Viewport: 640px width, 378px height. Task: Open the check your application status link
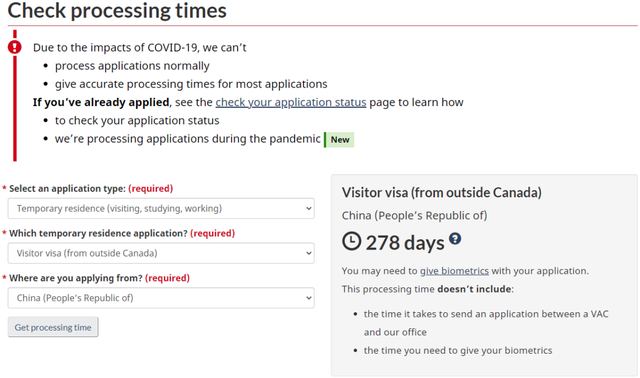coord(291,102)
